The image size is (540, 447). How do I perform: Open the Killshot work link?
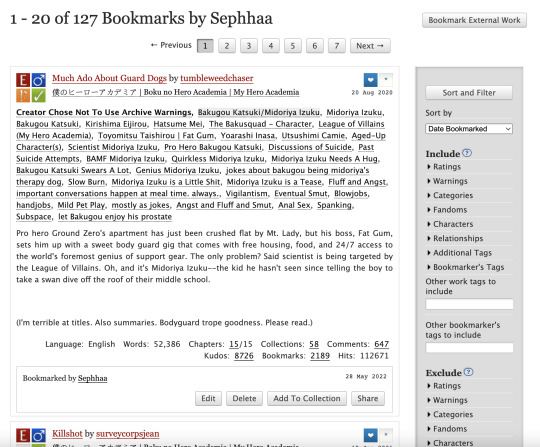click(67, 434)
